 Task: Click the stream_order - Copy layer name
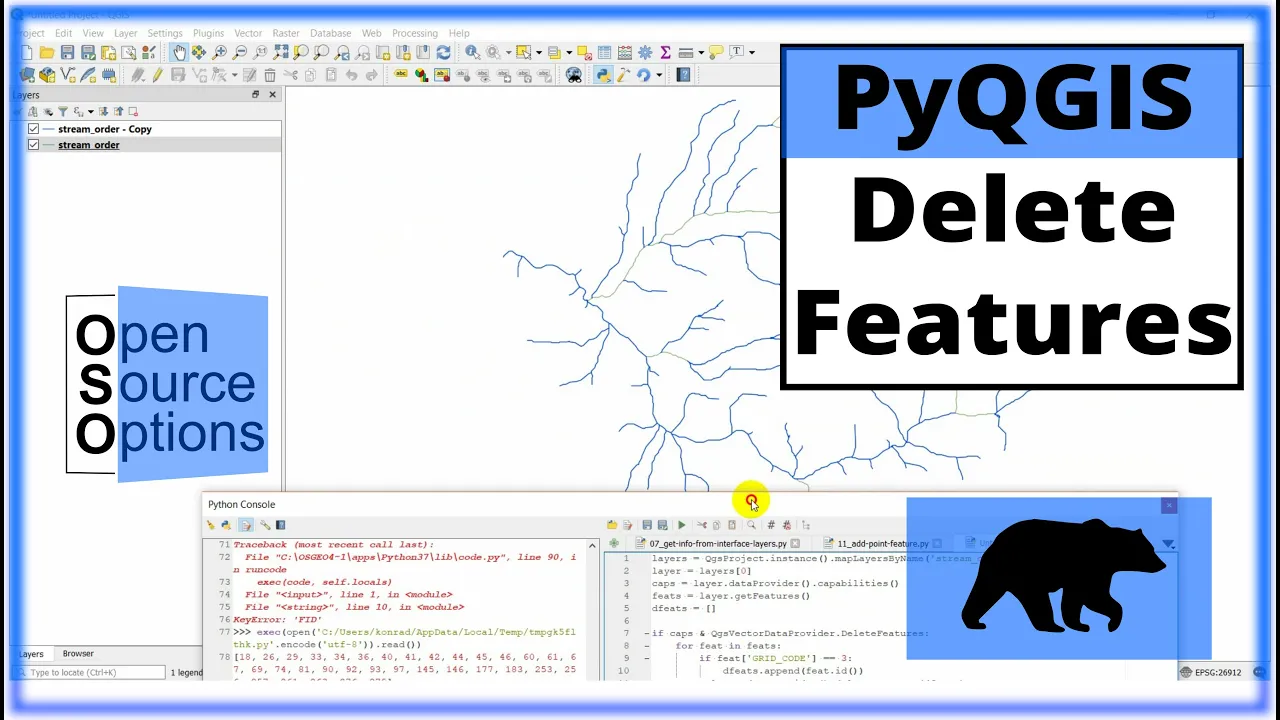point(105,129)
